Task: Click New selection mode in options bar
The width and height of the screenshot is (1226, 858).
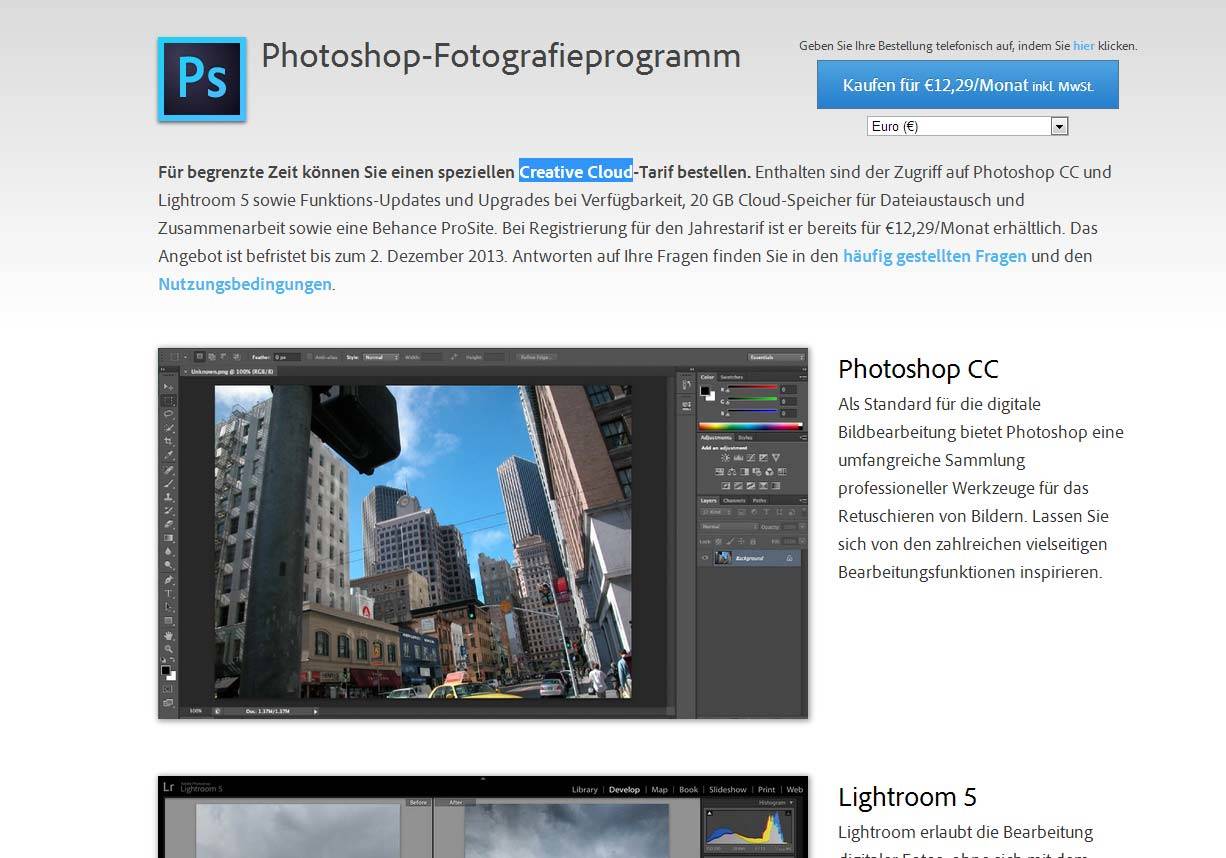Action: [200, 356]
